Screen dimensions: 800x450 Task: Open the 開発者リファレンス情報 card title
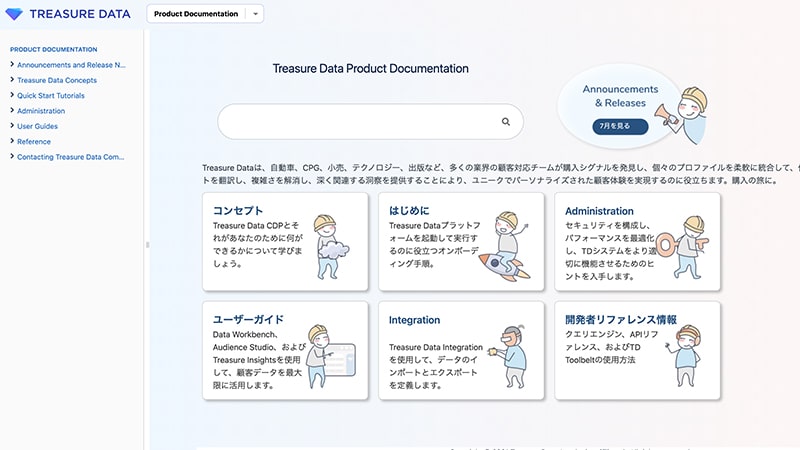click(621, 319)
